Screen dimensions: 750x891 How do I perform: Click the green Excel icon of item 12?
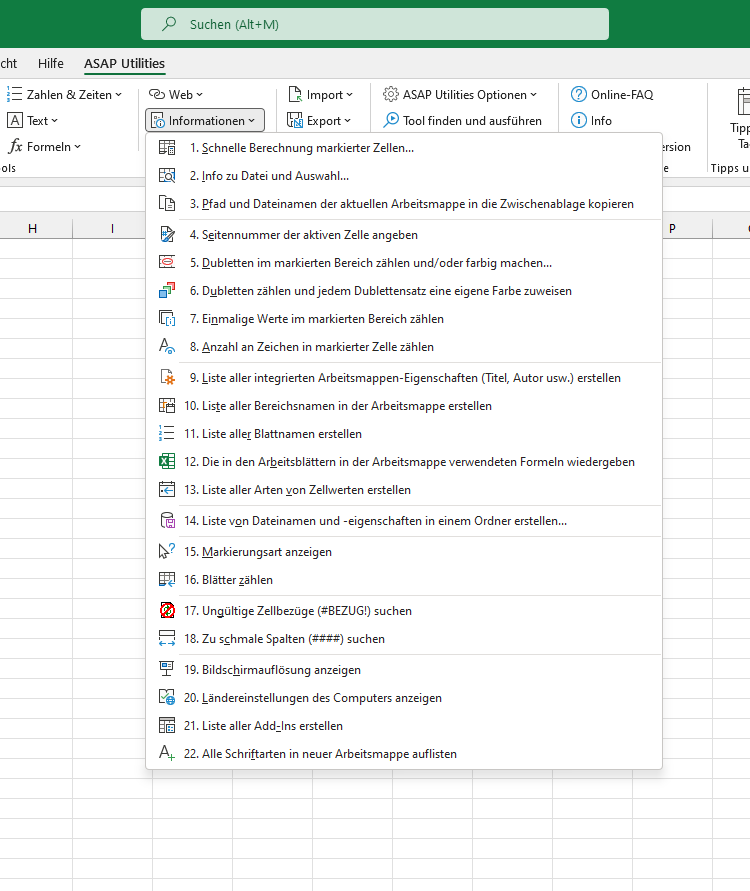[x=167, y=461]
